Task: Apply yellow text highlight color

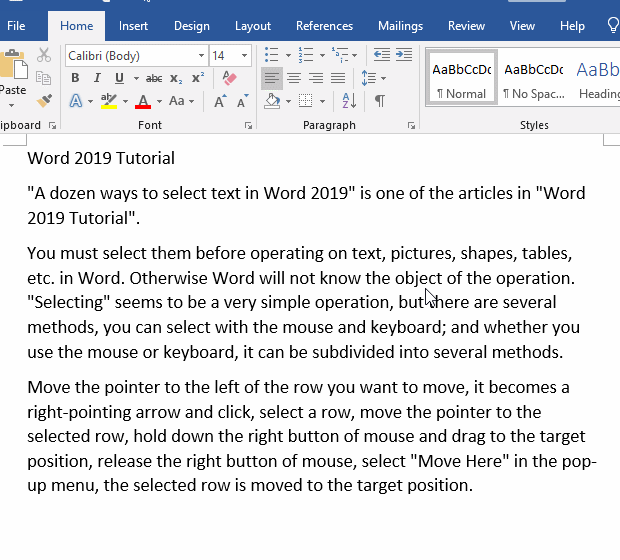Action: [x=109, y=101]
